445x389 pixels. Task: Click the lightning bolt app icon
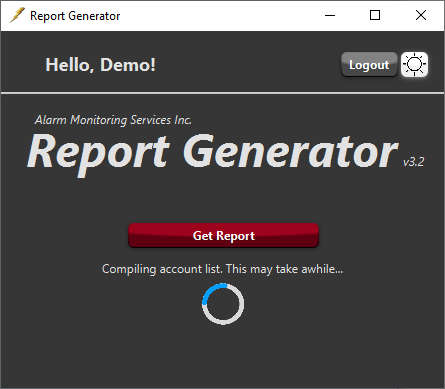[x=17, y=15]
